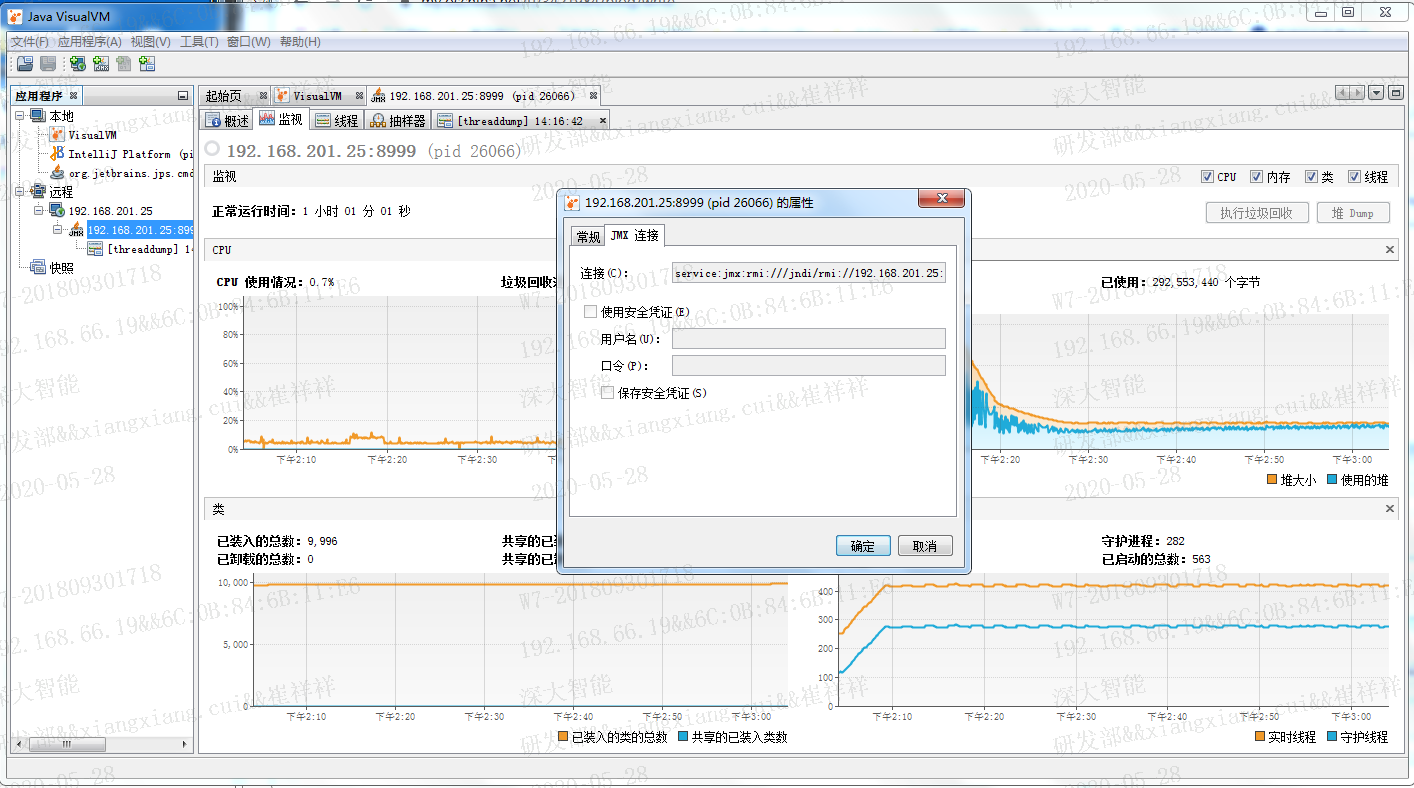Click the JMX connection URL field
This screenshot has width=1414, height=788.
click(809, 273)
